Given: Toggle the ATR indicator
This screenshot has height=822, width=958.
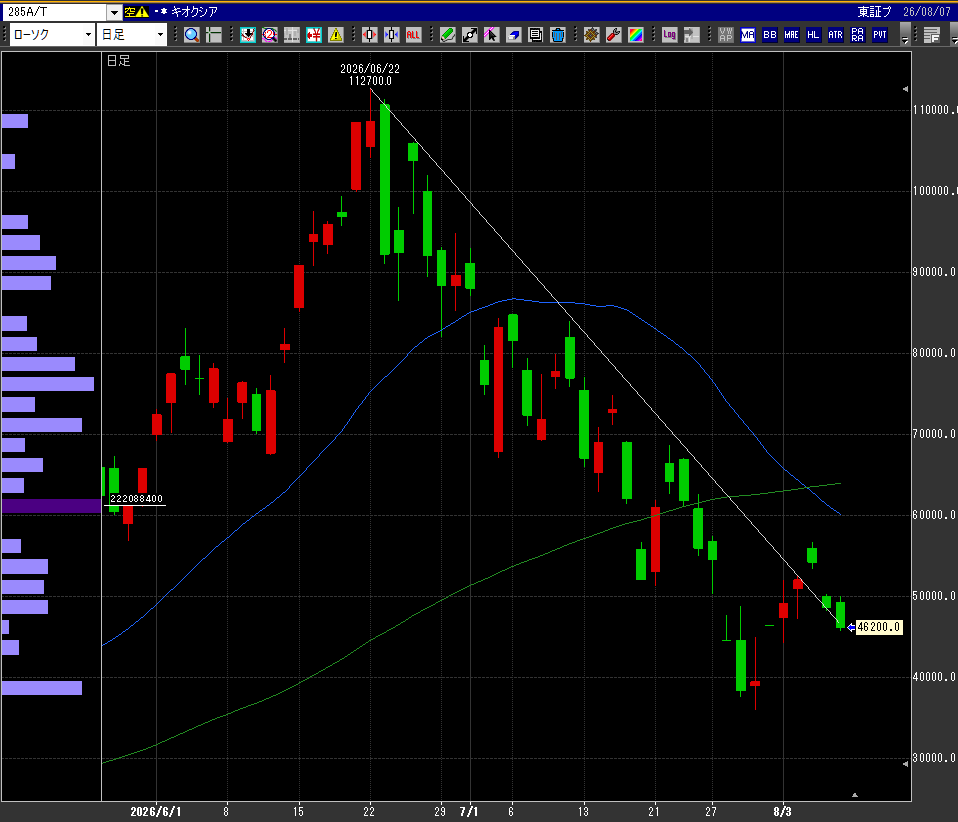Looking at the screenshot, I should coord(835,35).
